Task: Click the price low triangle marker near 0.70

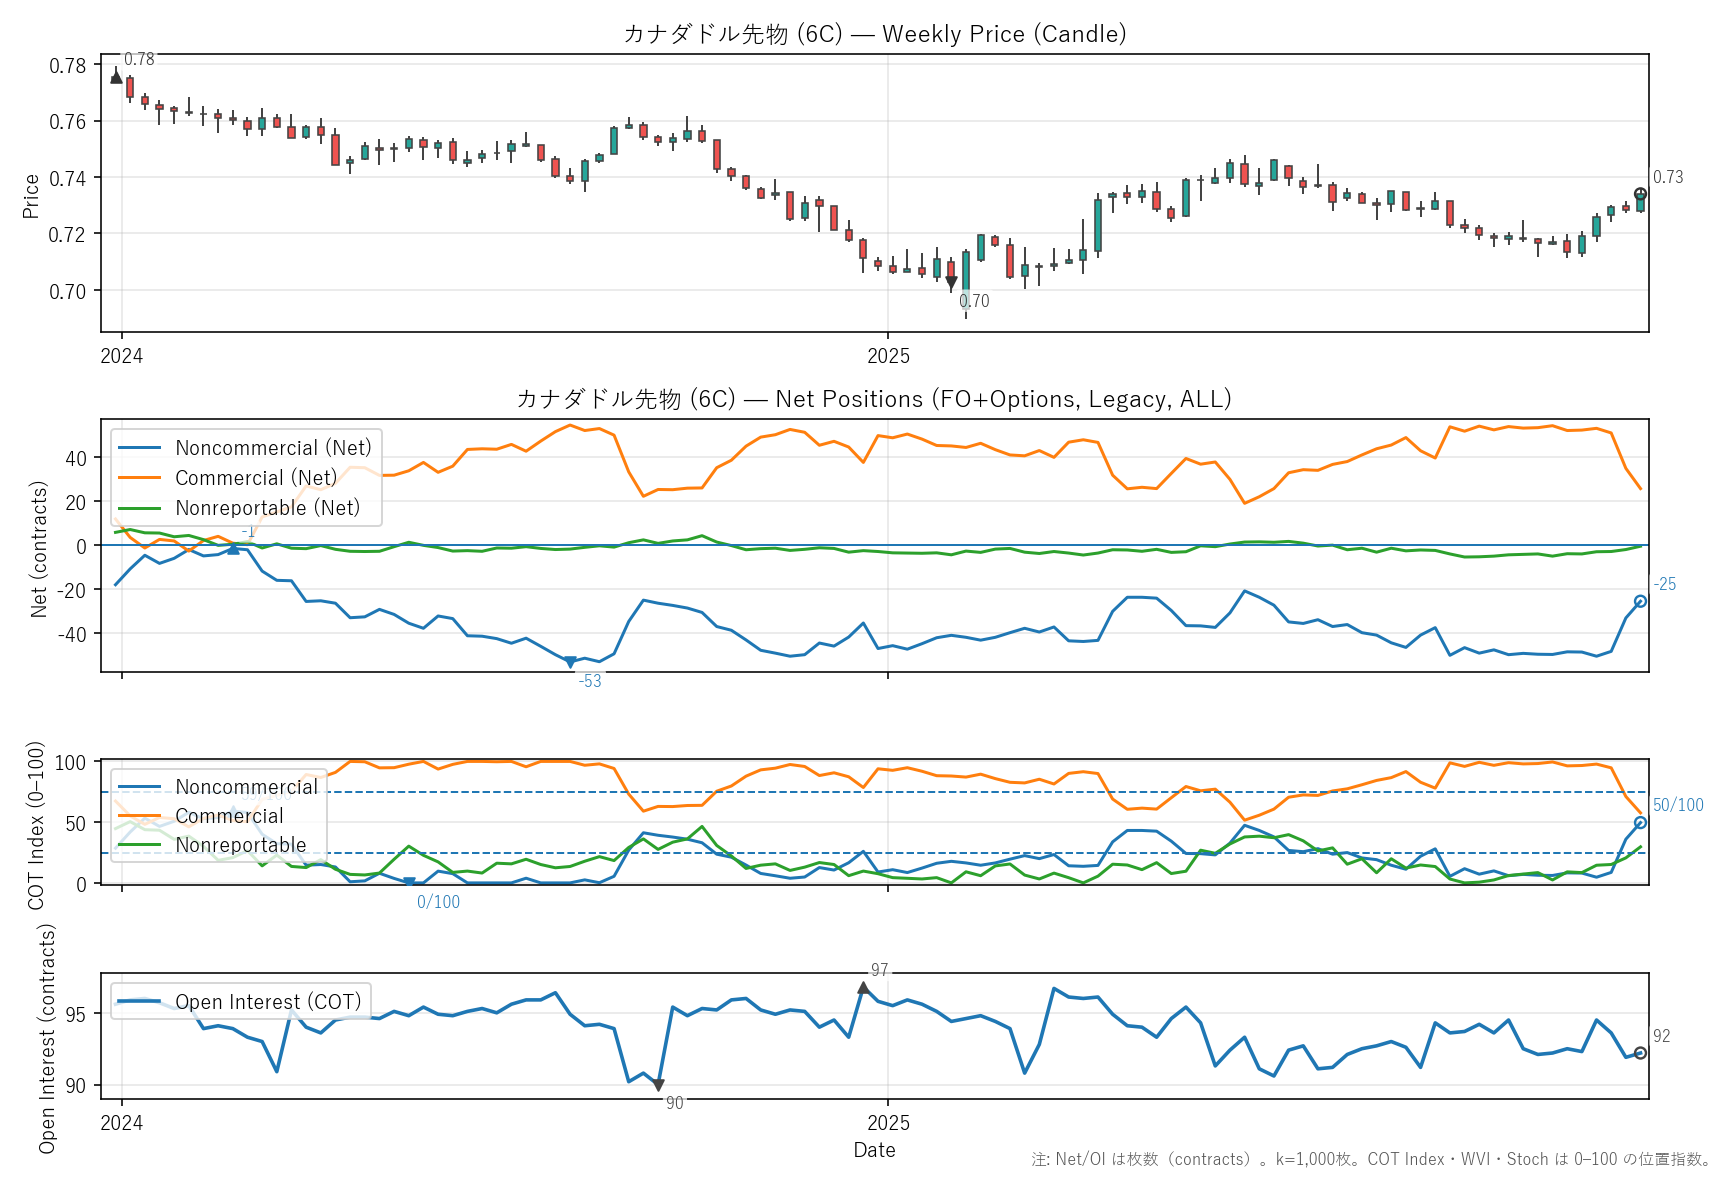Action: point(951,283)
